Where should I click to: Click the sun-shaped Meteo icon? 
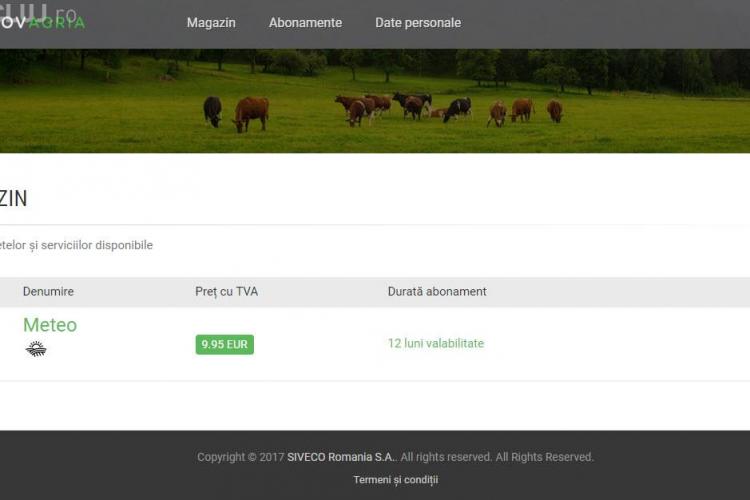pyautogui.click(x=36, y=349)
